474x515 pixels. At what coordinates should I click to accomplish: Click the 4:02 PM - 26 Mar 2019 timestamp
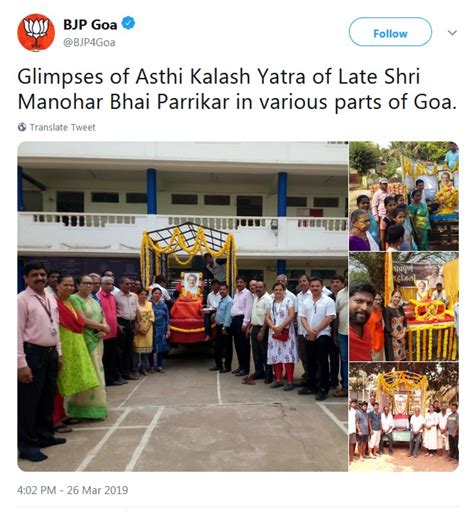pyautogui.click(x=72, y=490)
